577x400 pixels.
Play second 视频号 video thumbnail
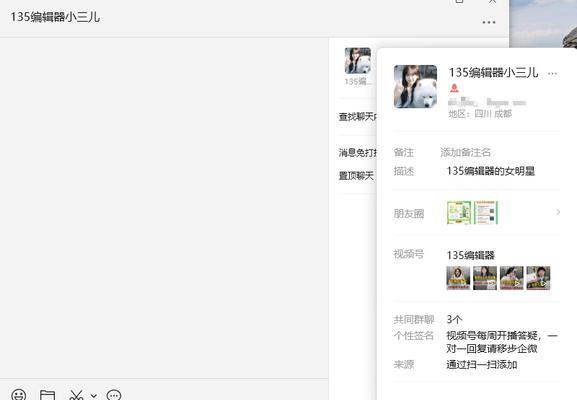click(485, 278)
